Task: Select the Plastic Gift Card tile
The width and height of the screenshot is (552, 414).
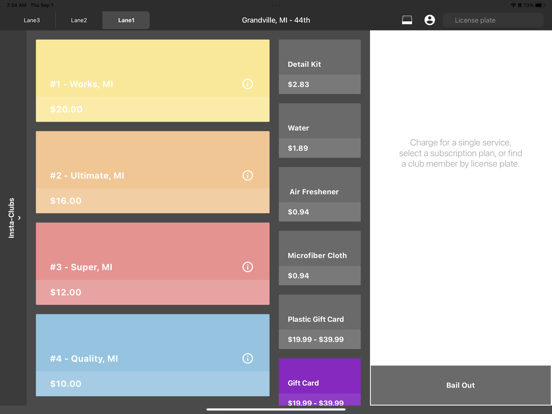Action: point(320,322)
